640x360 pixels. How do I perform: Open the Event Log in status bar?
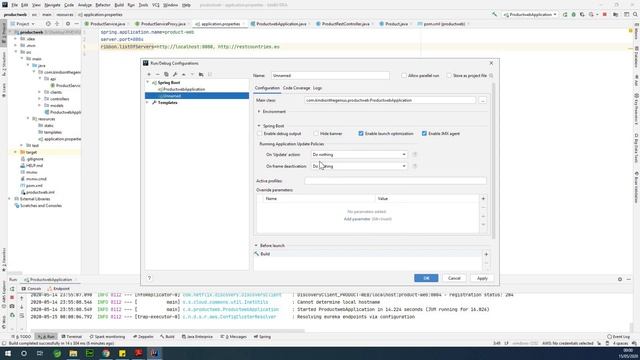click(618, 337)
